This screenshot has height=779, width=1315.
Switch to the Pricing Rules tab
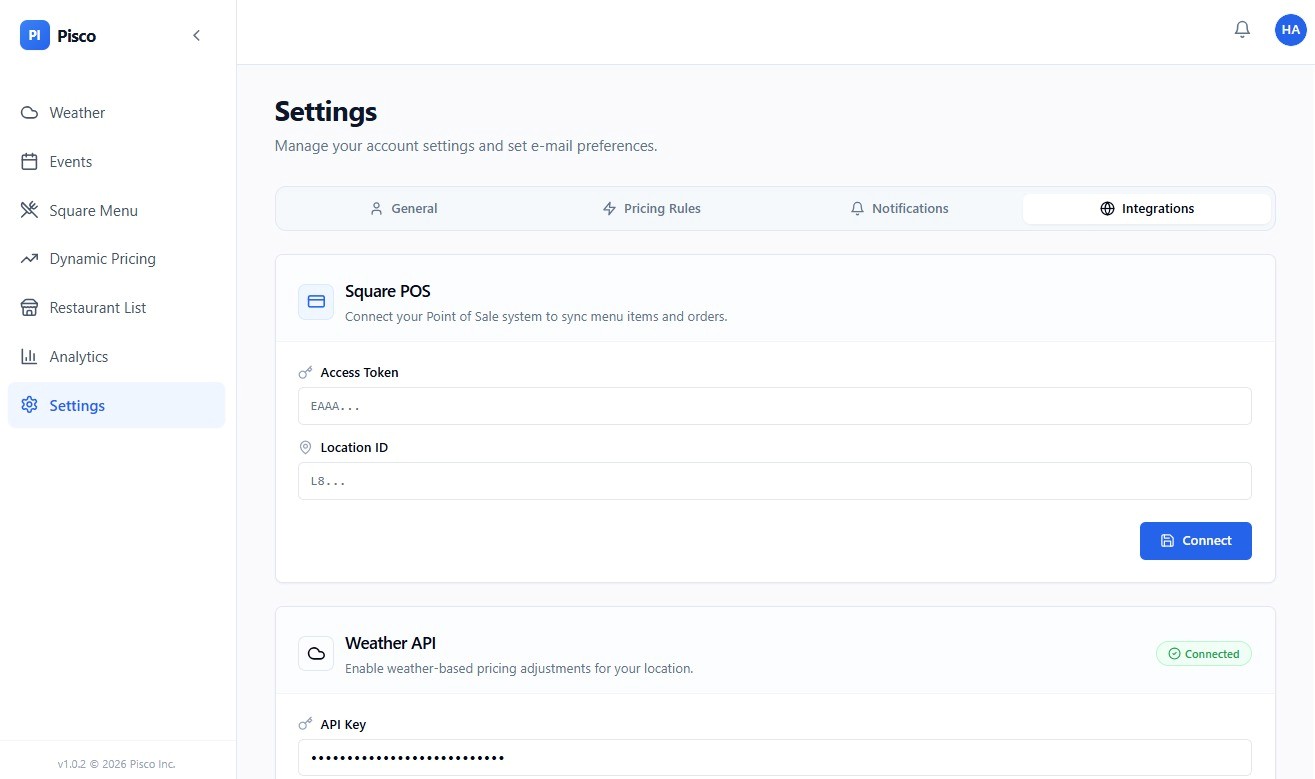(651, 209)
